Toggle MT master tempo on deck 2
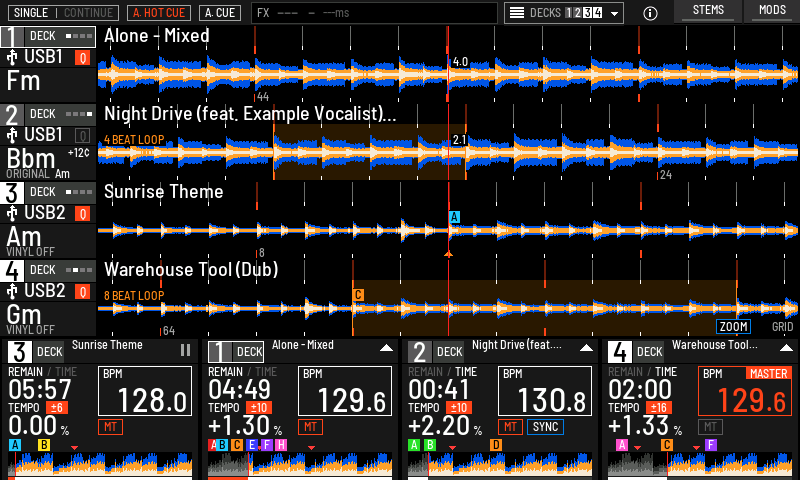 pos(510,427)
